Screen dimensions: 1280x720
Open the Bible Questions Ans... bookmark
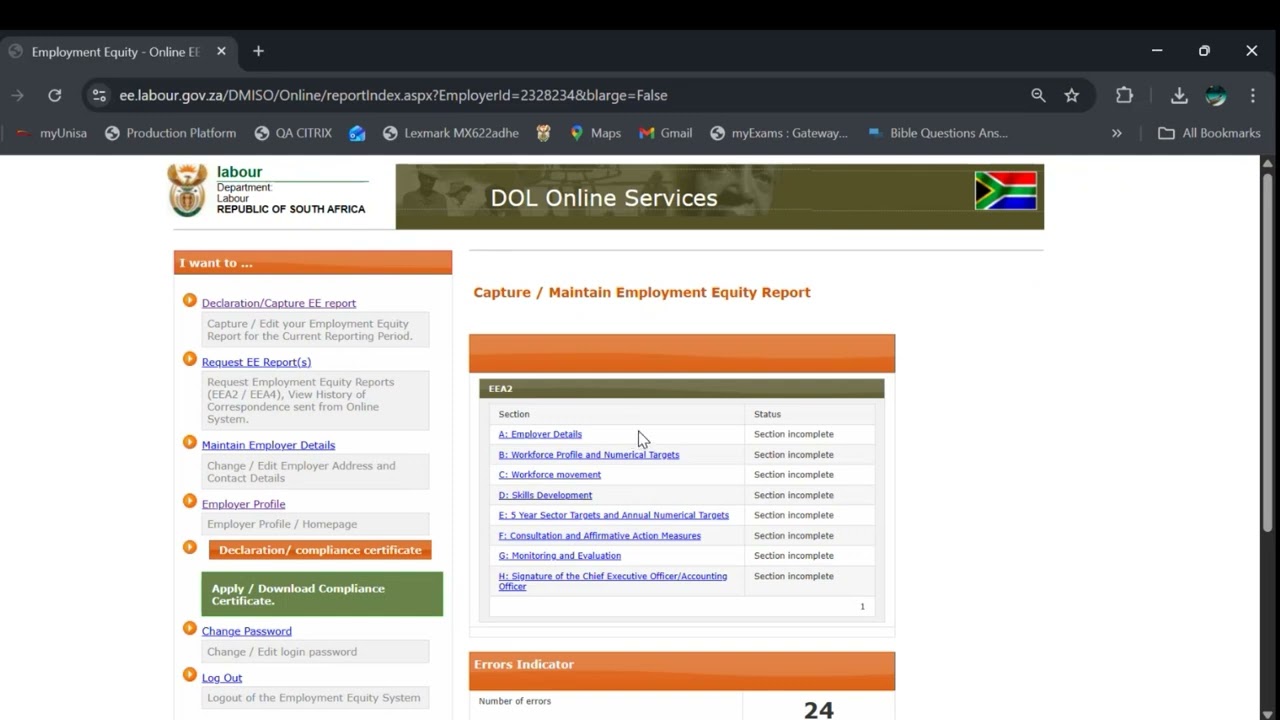point(937,133)
